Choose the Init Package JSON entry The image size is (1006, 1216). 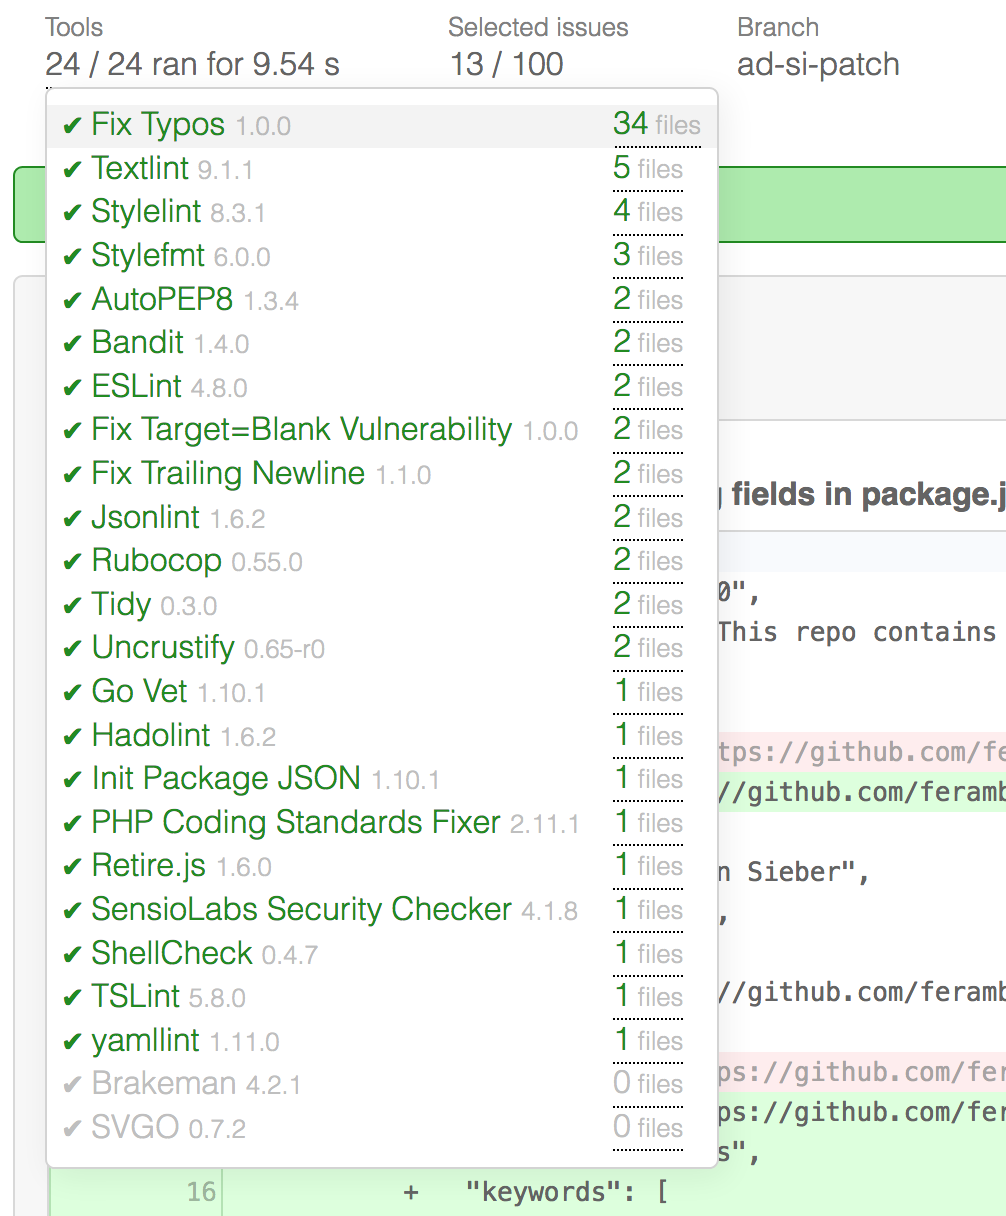382,779
